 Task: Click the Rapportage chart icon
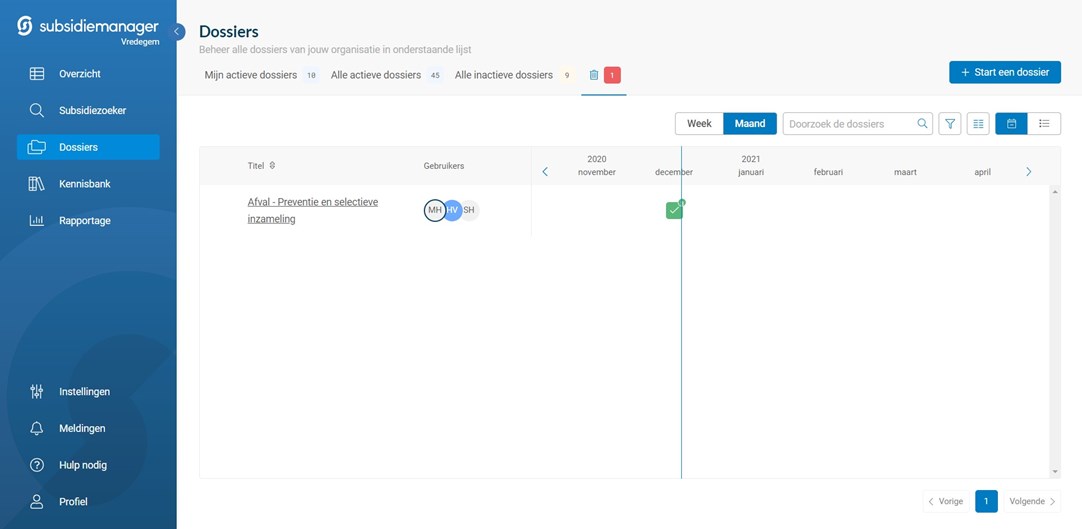click(x=37, y=221)
